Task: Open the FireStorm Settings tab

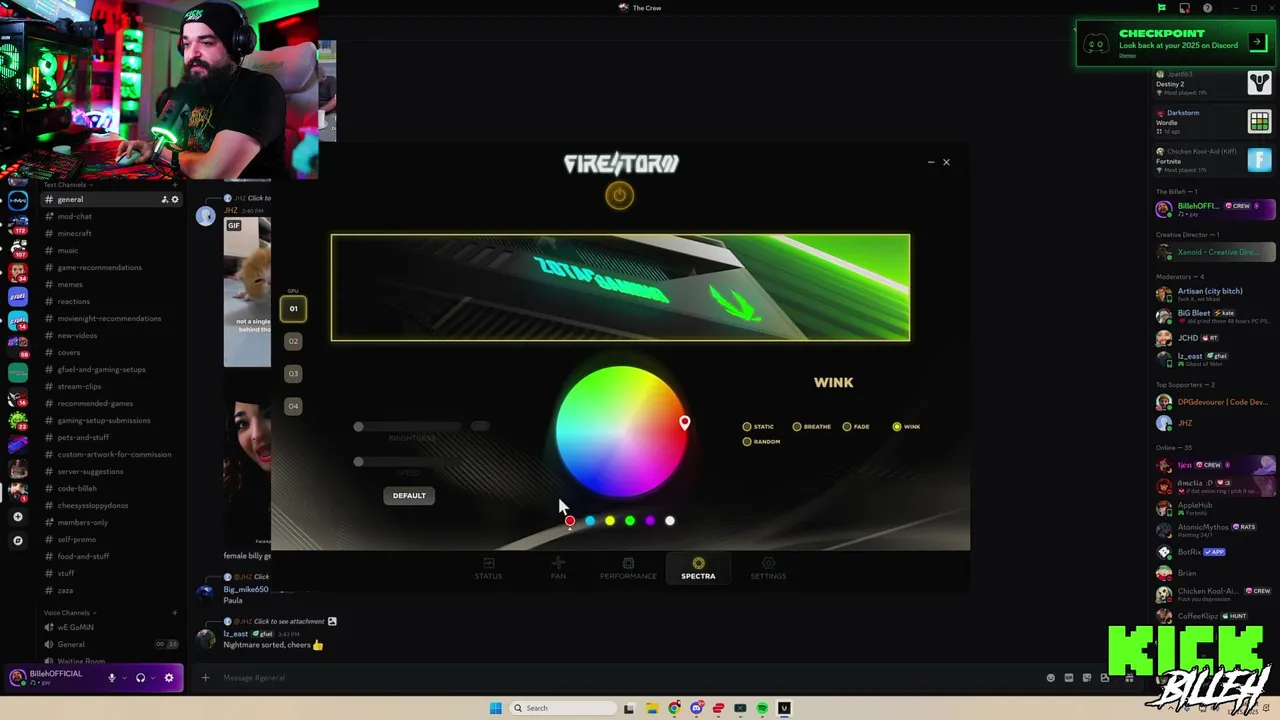Action: tap(768, 569)
